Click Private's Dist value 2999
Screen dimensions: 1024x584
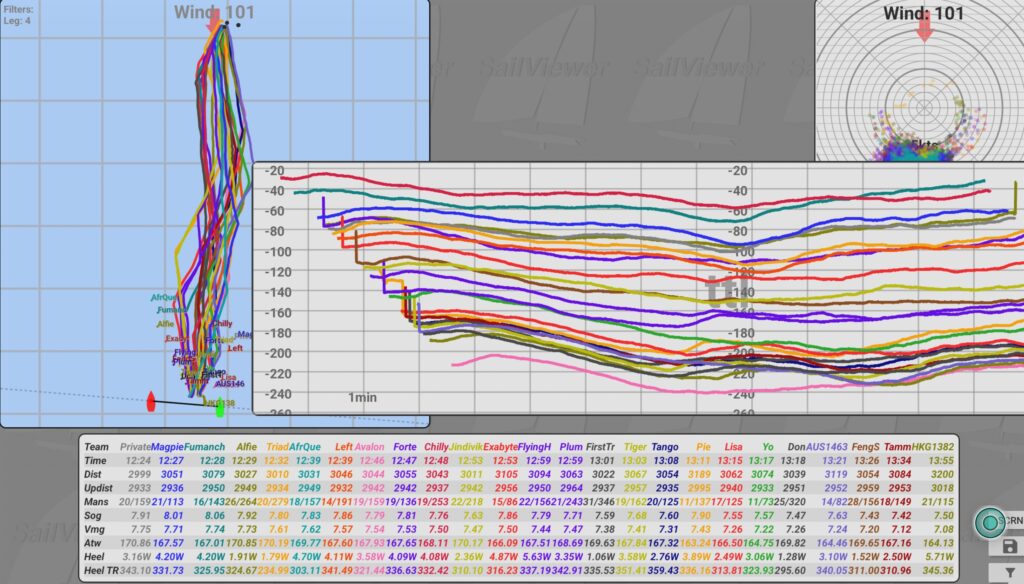pos(139,474)
